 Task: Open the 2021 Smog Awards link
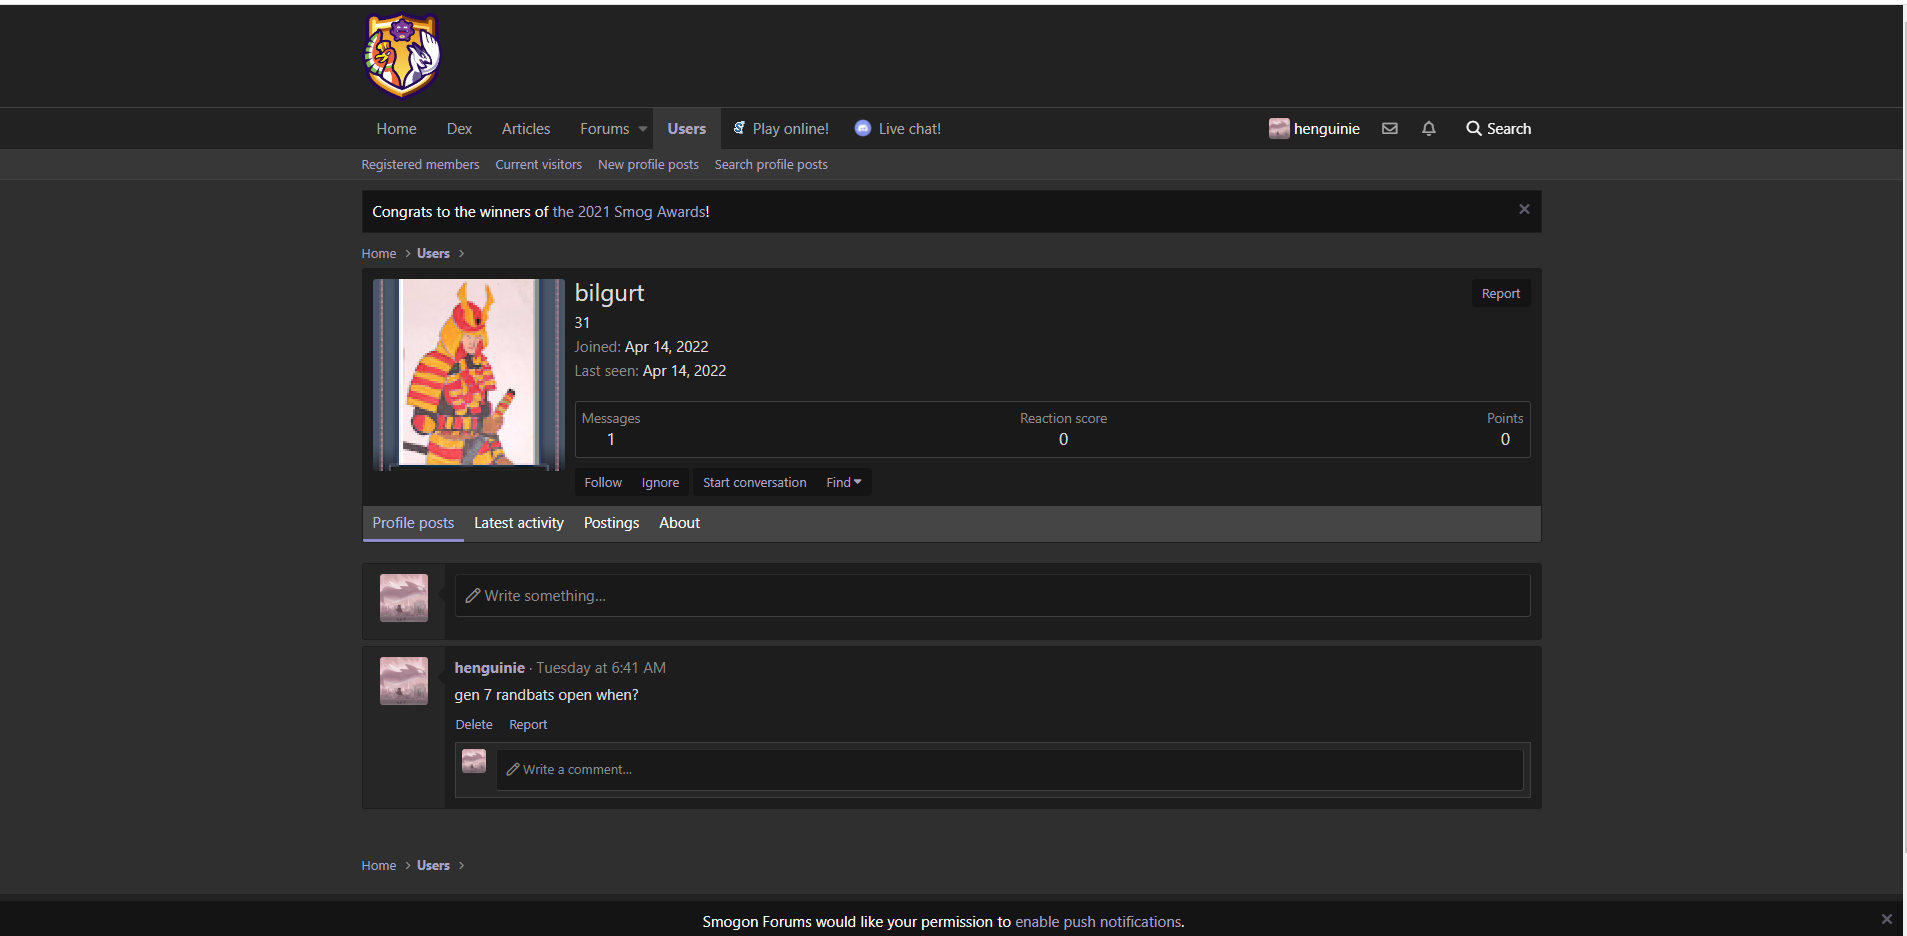coord(629,212)
